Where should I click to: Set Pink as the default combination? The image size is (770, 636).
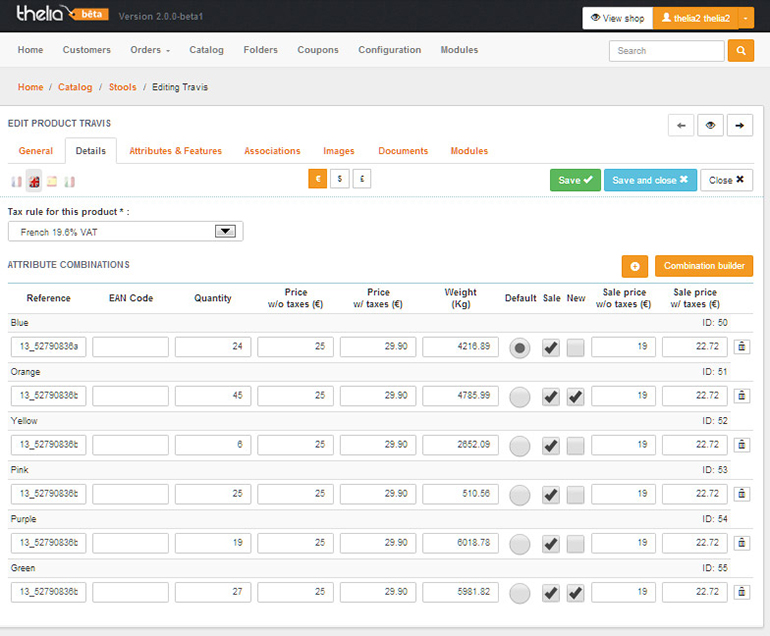point(520,494)
